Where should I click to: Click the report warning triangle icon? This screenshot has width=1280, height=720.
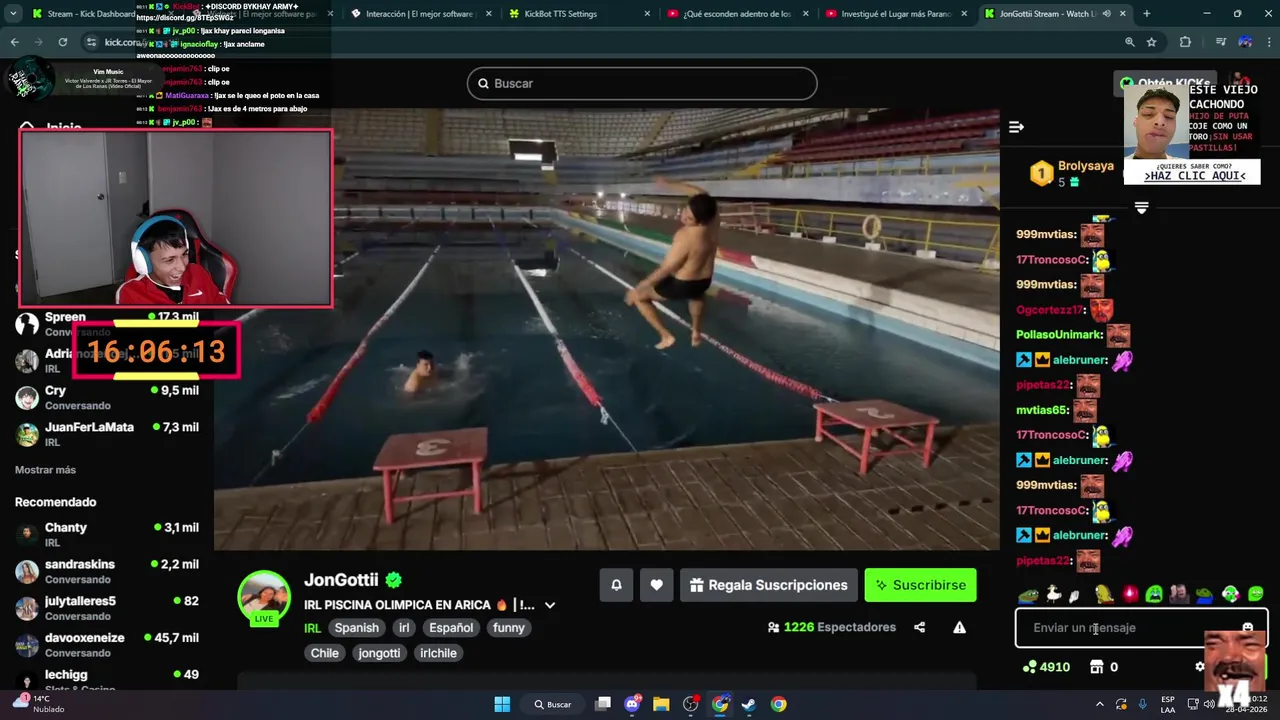tap(959, 628)
